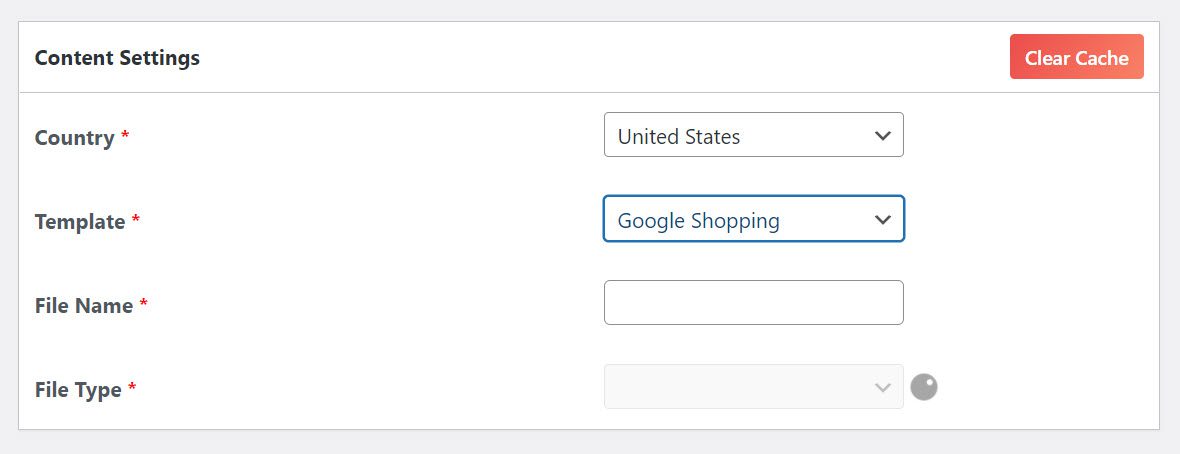Click the Clear Cache button
The image size is (1180, 454).
tap(1076, 56)
